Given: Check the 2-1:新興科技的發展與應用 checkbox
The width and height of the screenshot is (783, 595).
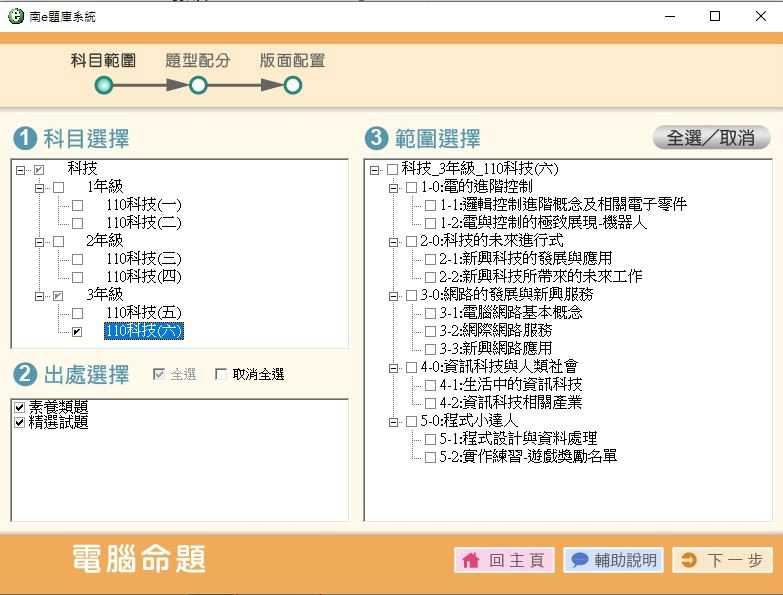Looking at the screenshot, I should [430, 259].
